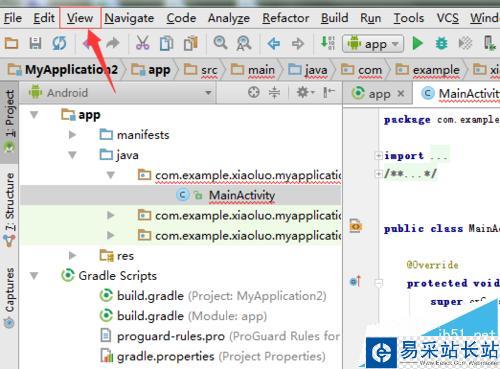Open the Refactor menu
The image size is (500, 369).
pyautogui.click(x=286, y=18)
